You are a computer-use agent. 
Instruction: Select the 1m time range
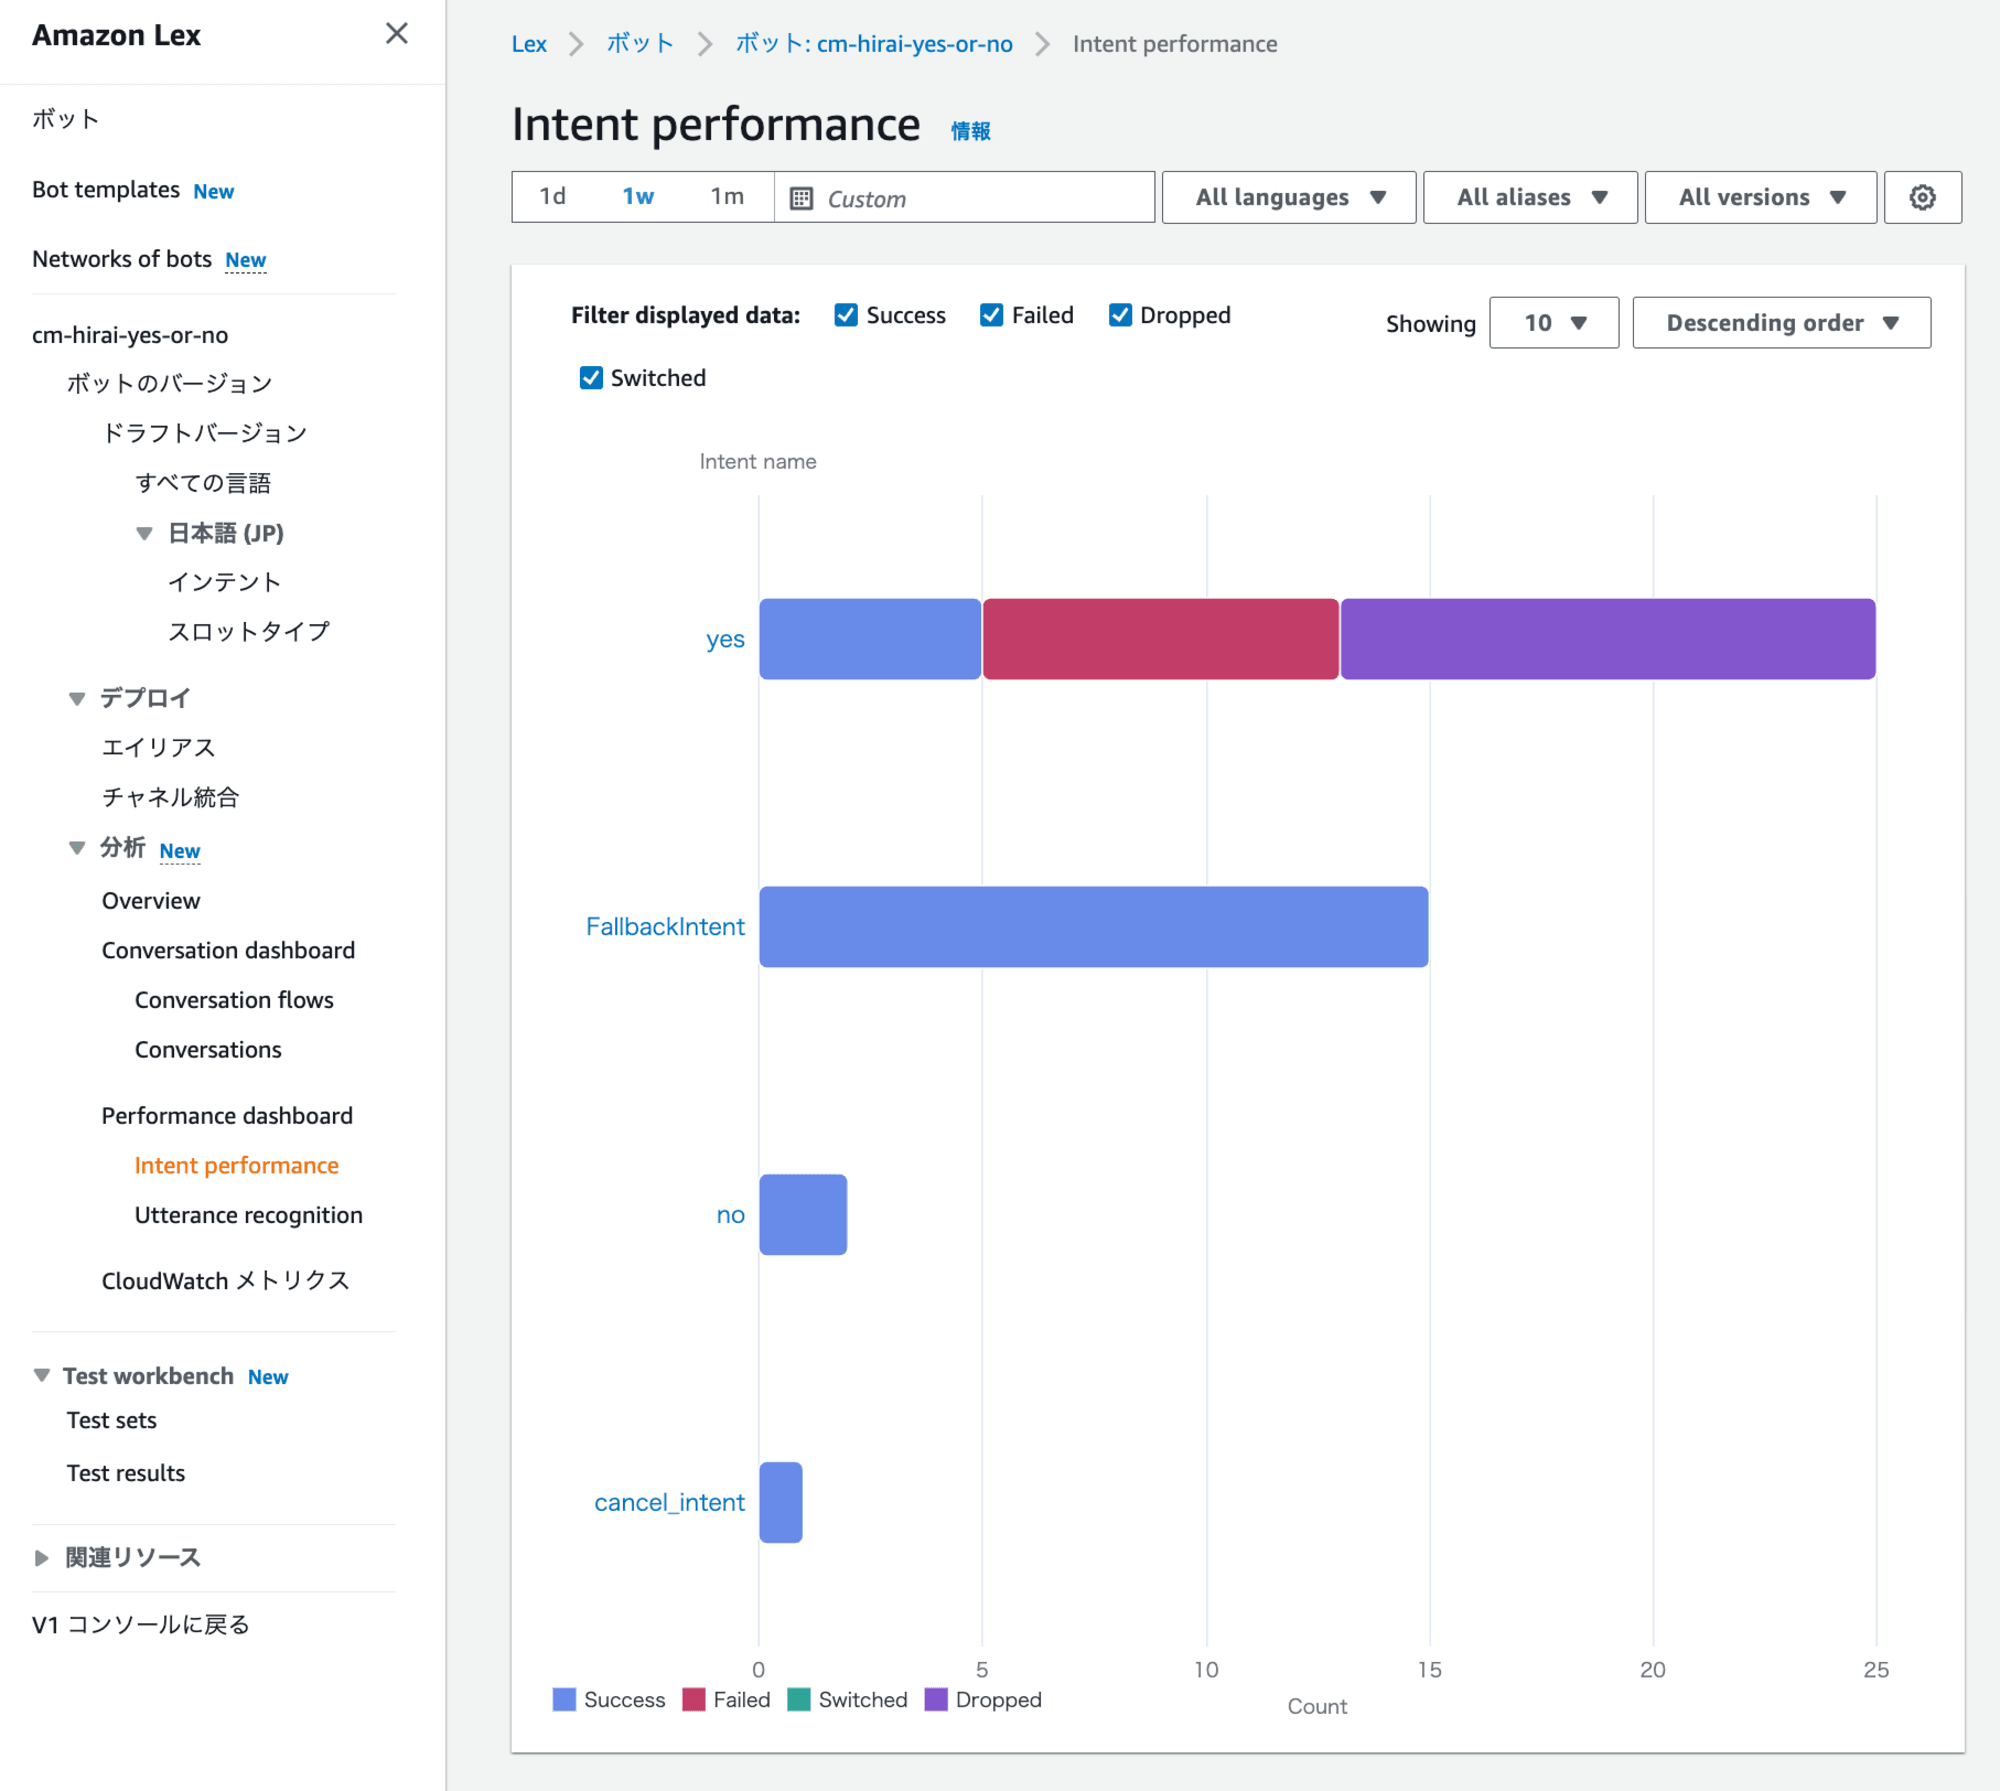click(727, 197)
